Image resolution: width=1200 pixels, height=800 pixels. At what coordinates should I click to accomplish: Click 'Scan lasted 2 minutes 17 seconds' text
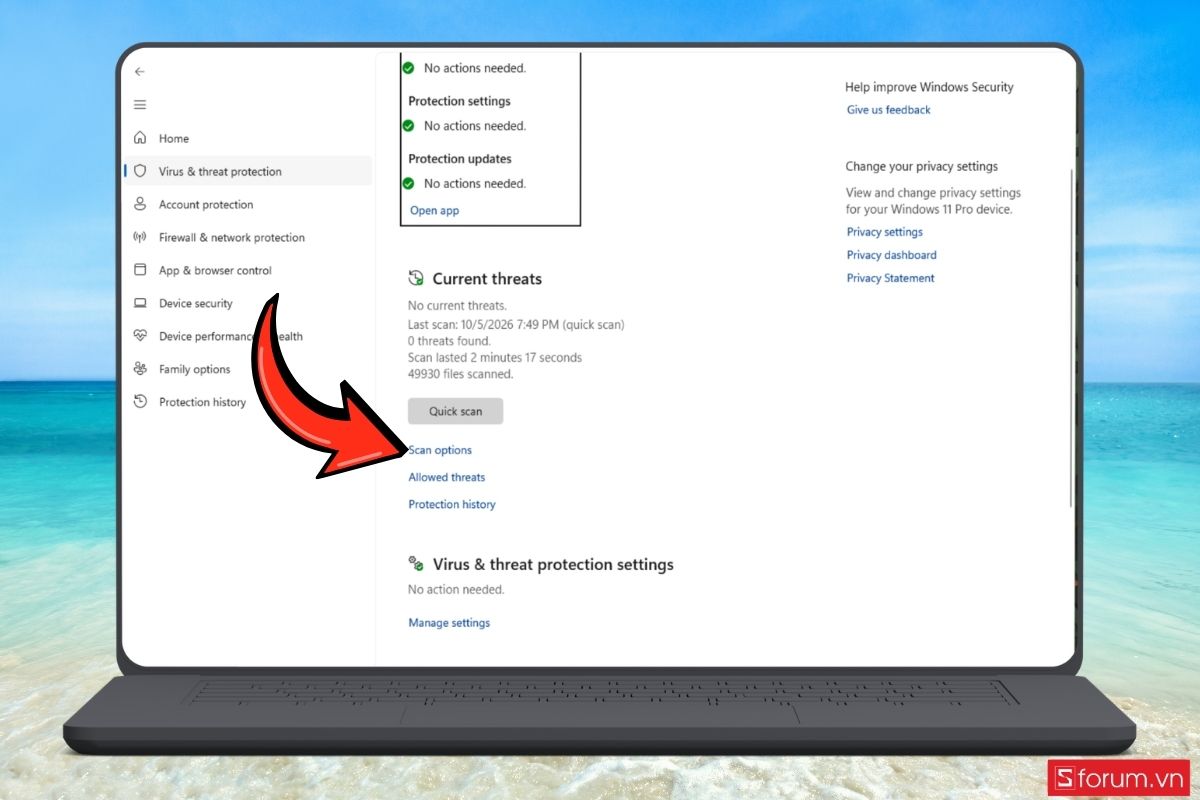point(495,357)
